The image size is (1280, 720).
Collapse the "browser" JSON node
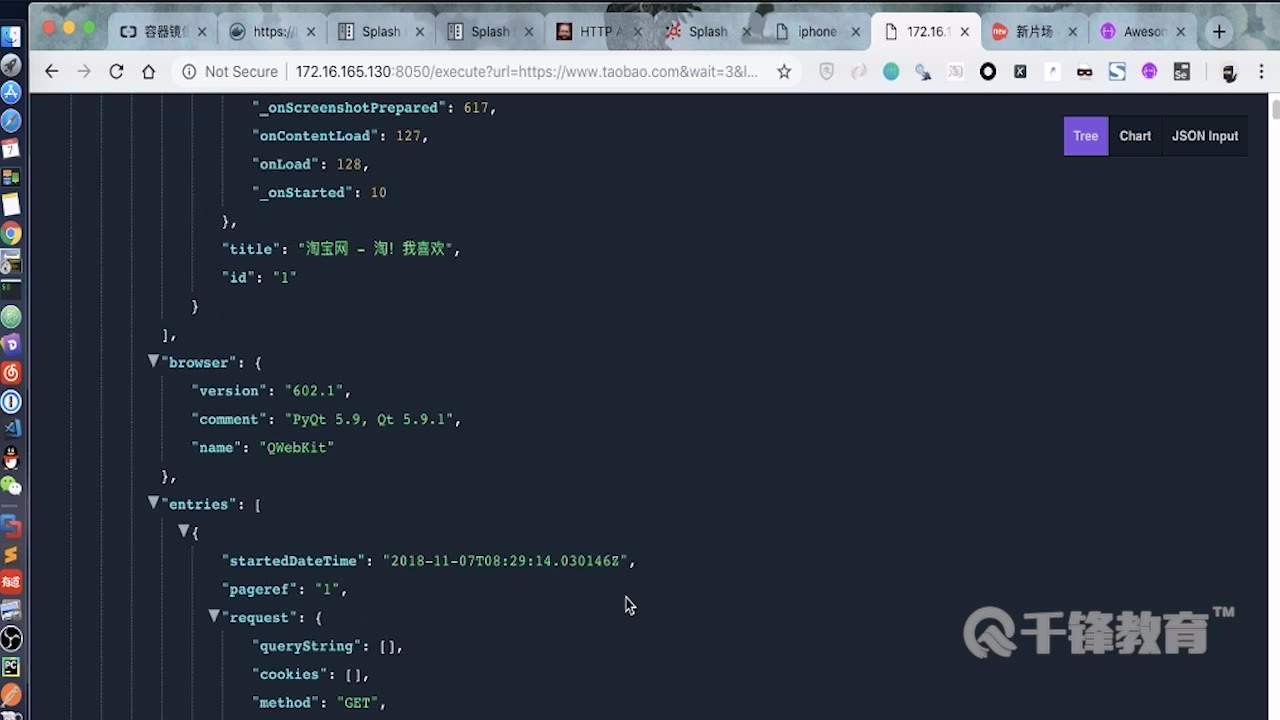coord(153,361)
